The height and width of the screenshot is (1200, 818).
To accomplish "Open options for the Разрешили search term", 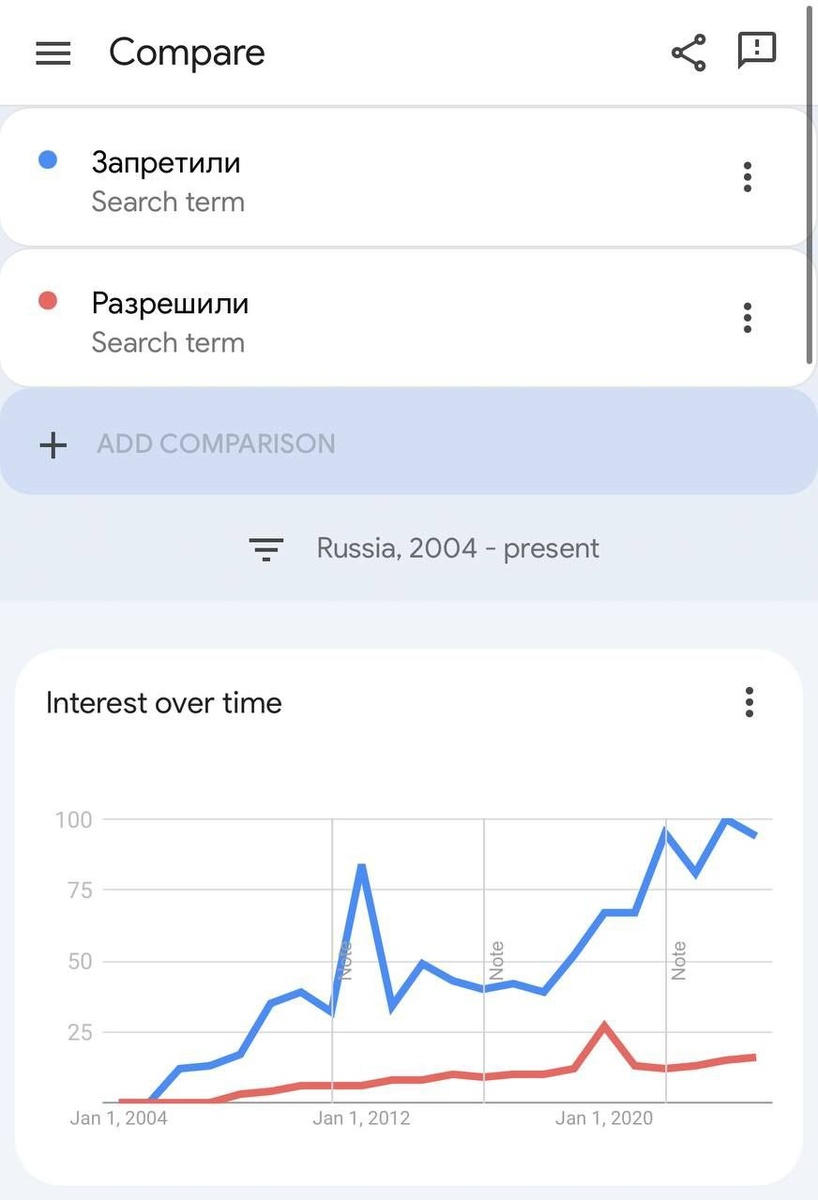I will point(747,318).
